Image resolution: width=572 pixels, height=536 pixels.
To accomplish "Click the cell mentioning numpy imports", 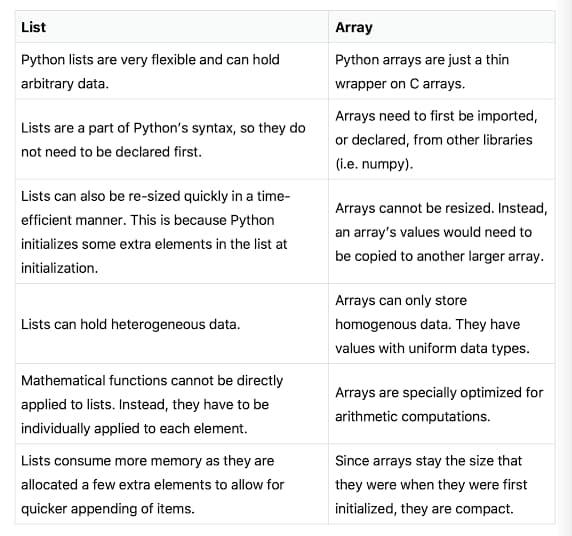I will point(442,139).
